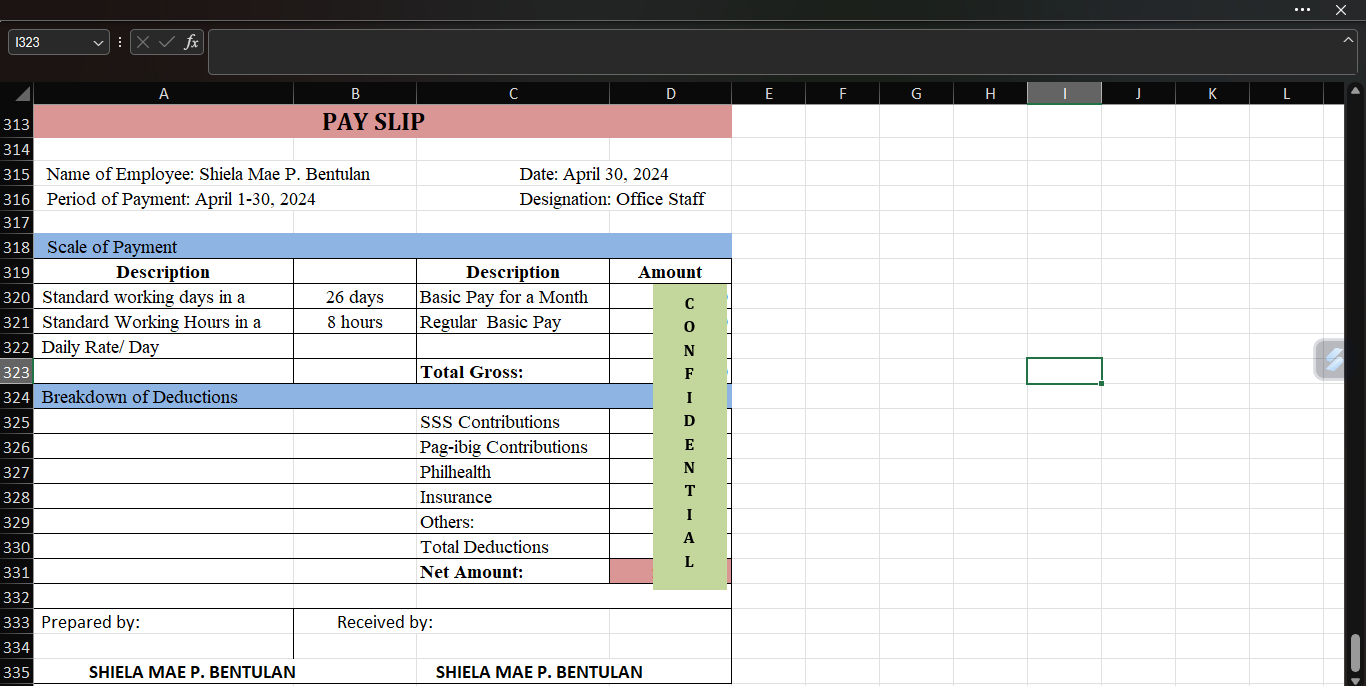Click the Pag-ibig Contributions cell
Viewport: 1366px width, 686px height.
tap(513, 447)
